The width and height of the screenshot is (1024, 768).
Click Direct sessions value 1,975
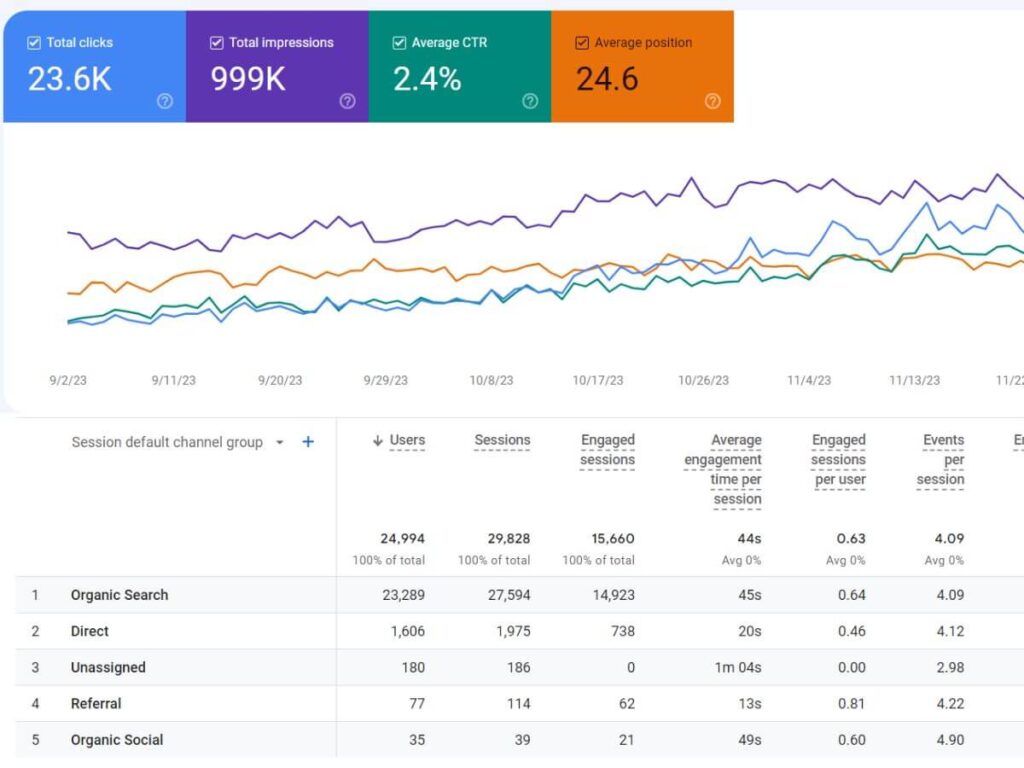pyautogui.click(x=513, y=632)
